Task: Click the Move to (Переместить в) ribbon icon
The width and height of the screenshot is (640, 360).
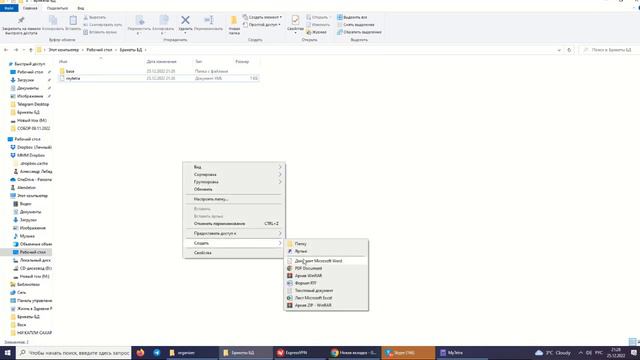Action: [x=140, y=20]
